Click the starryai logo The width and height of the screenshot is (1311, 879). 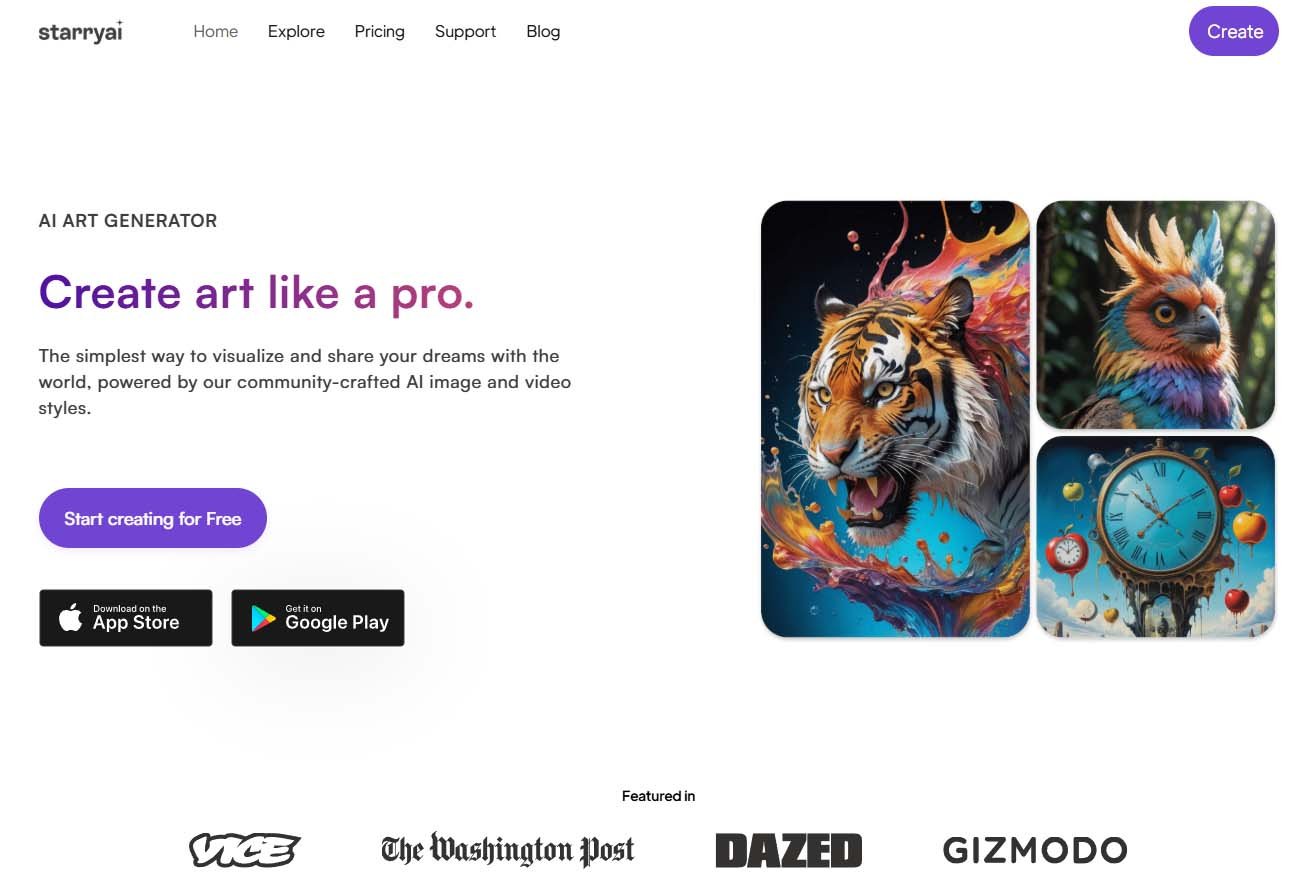click(x=81, y=31)
